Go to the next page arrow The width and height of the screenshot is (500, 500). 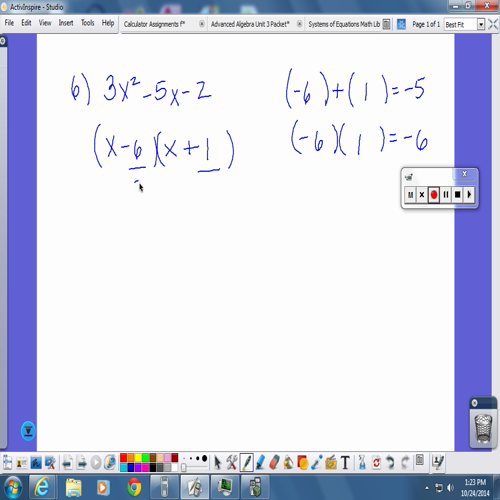pyautogui.click(x=81, y=463)
